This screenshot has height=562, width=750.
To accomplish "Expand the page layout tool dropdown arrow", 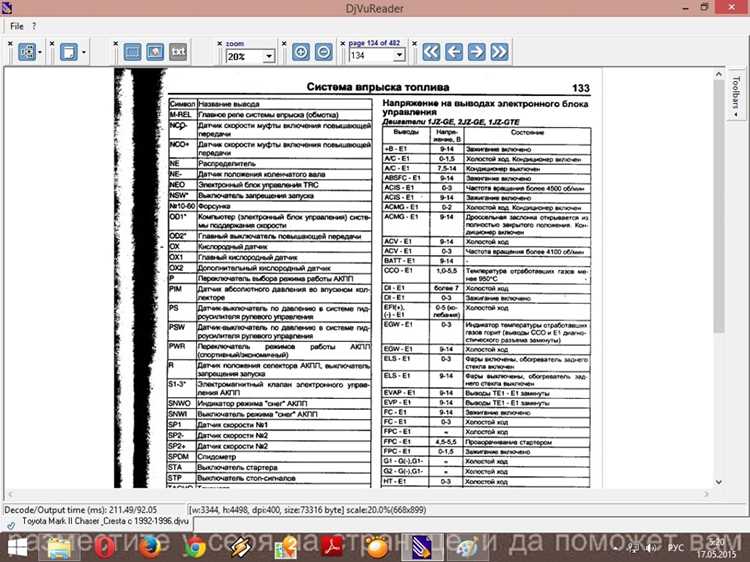I will (41, 51).
